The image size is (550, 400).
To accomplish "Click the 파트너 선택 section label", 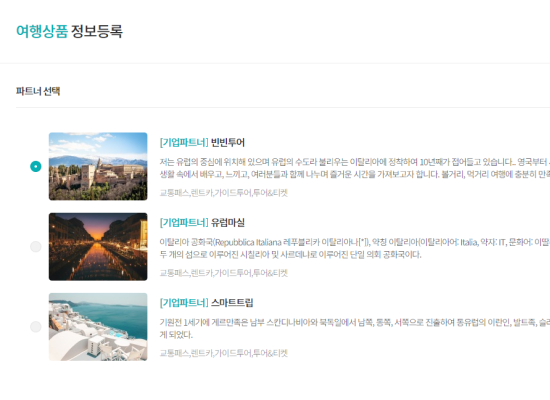I will (38, 91).
